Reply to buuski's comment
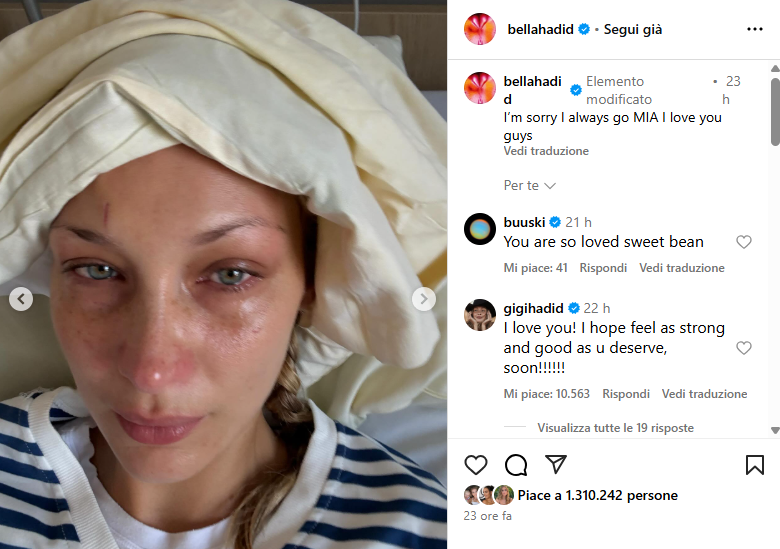Viewport: 780px width, 549px height. tap(603, 268)
